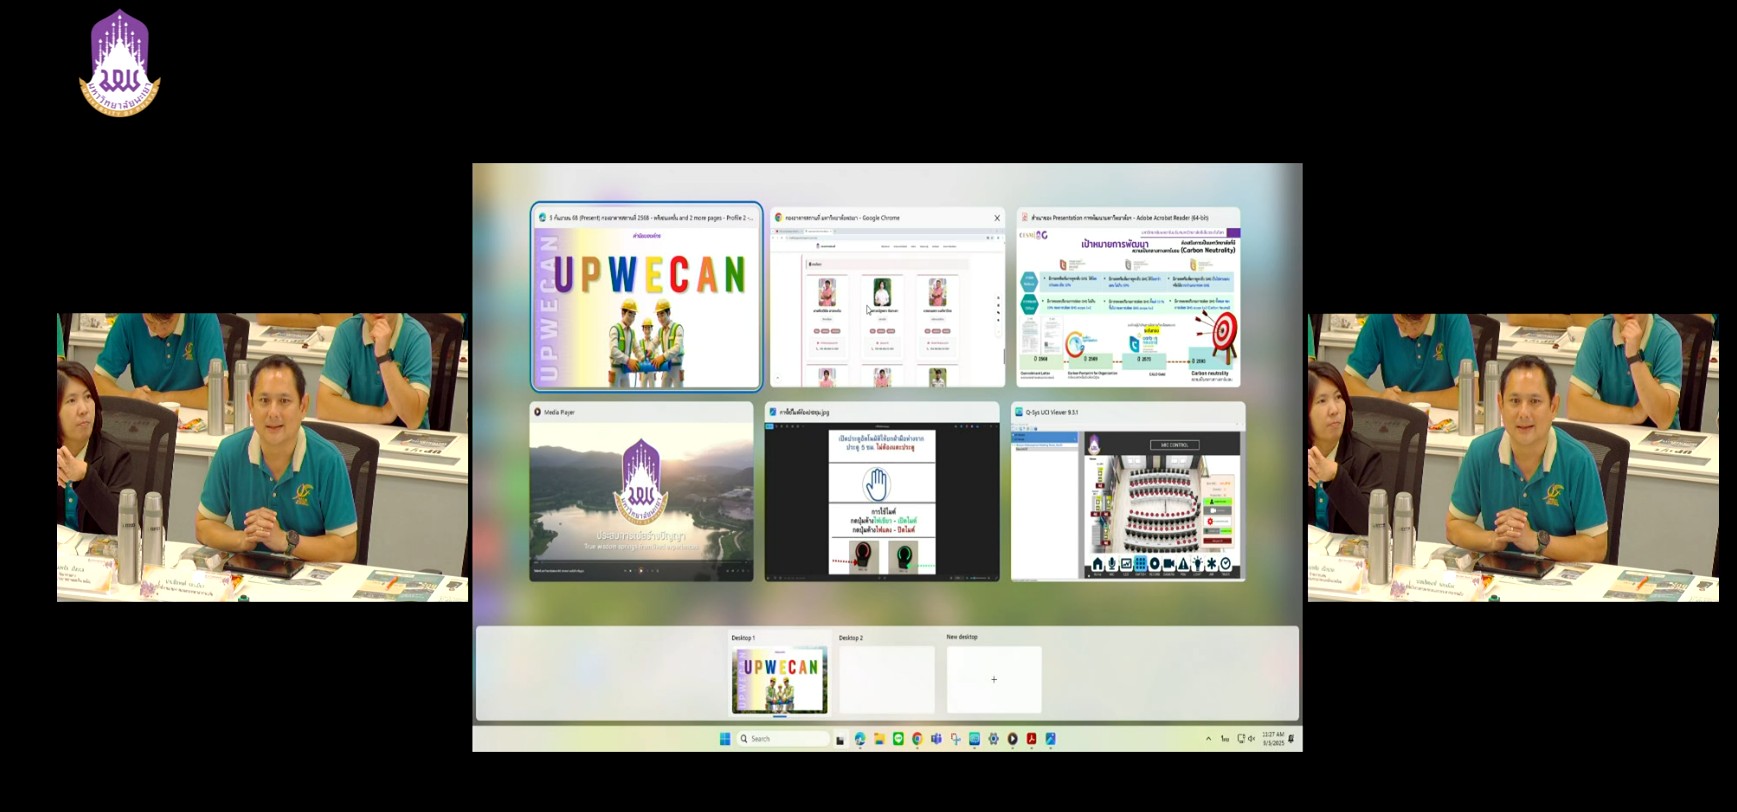The width and height of the screenshot is (1737, 812).
Task: Open the Q-Sys UCI Viewer taskbar icon
Action: [974, 739]
